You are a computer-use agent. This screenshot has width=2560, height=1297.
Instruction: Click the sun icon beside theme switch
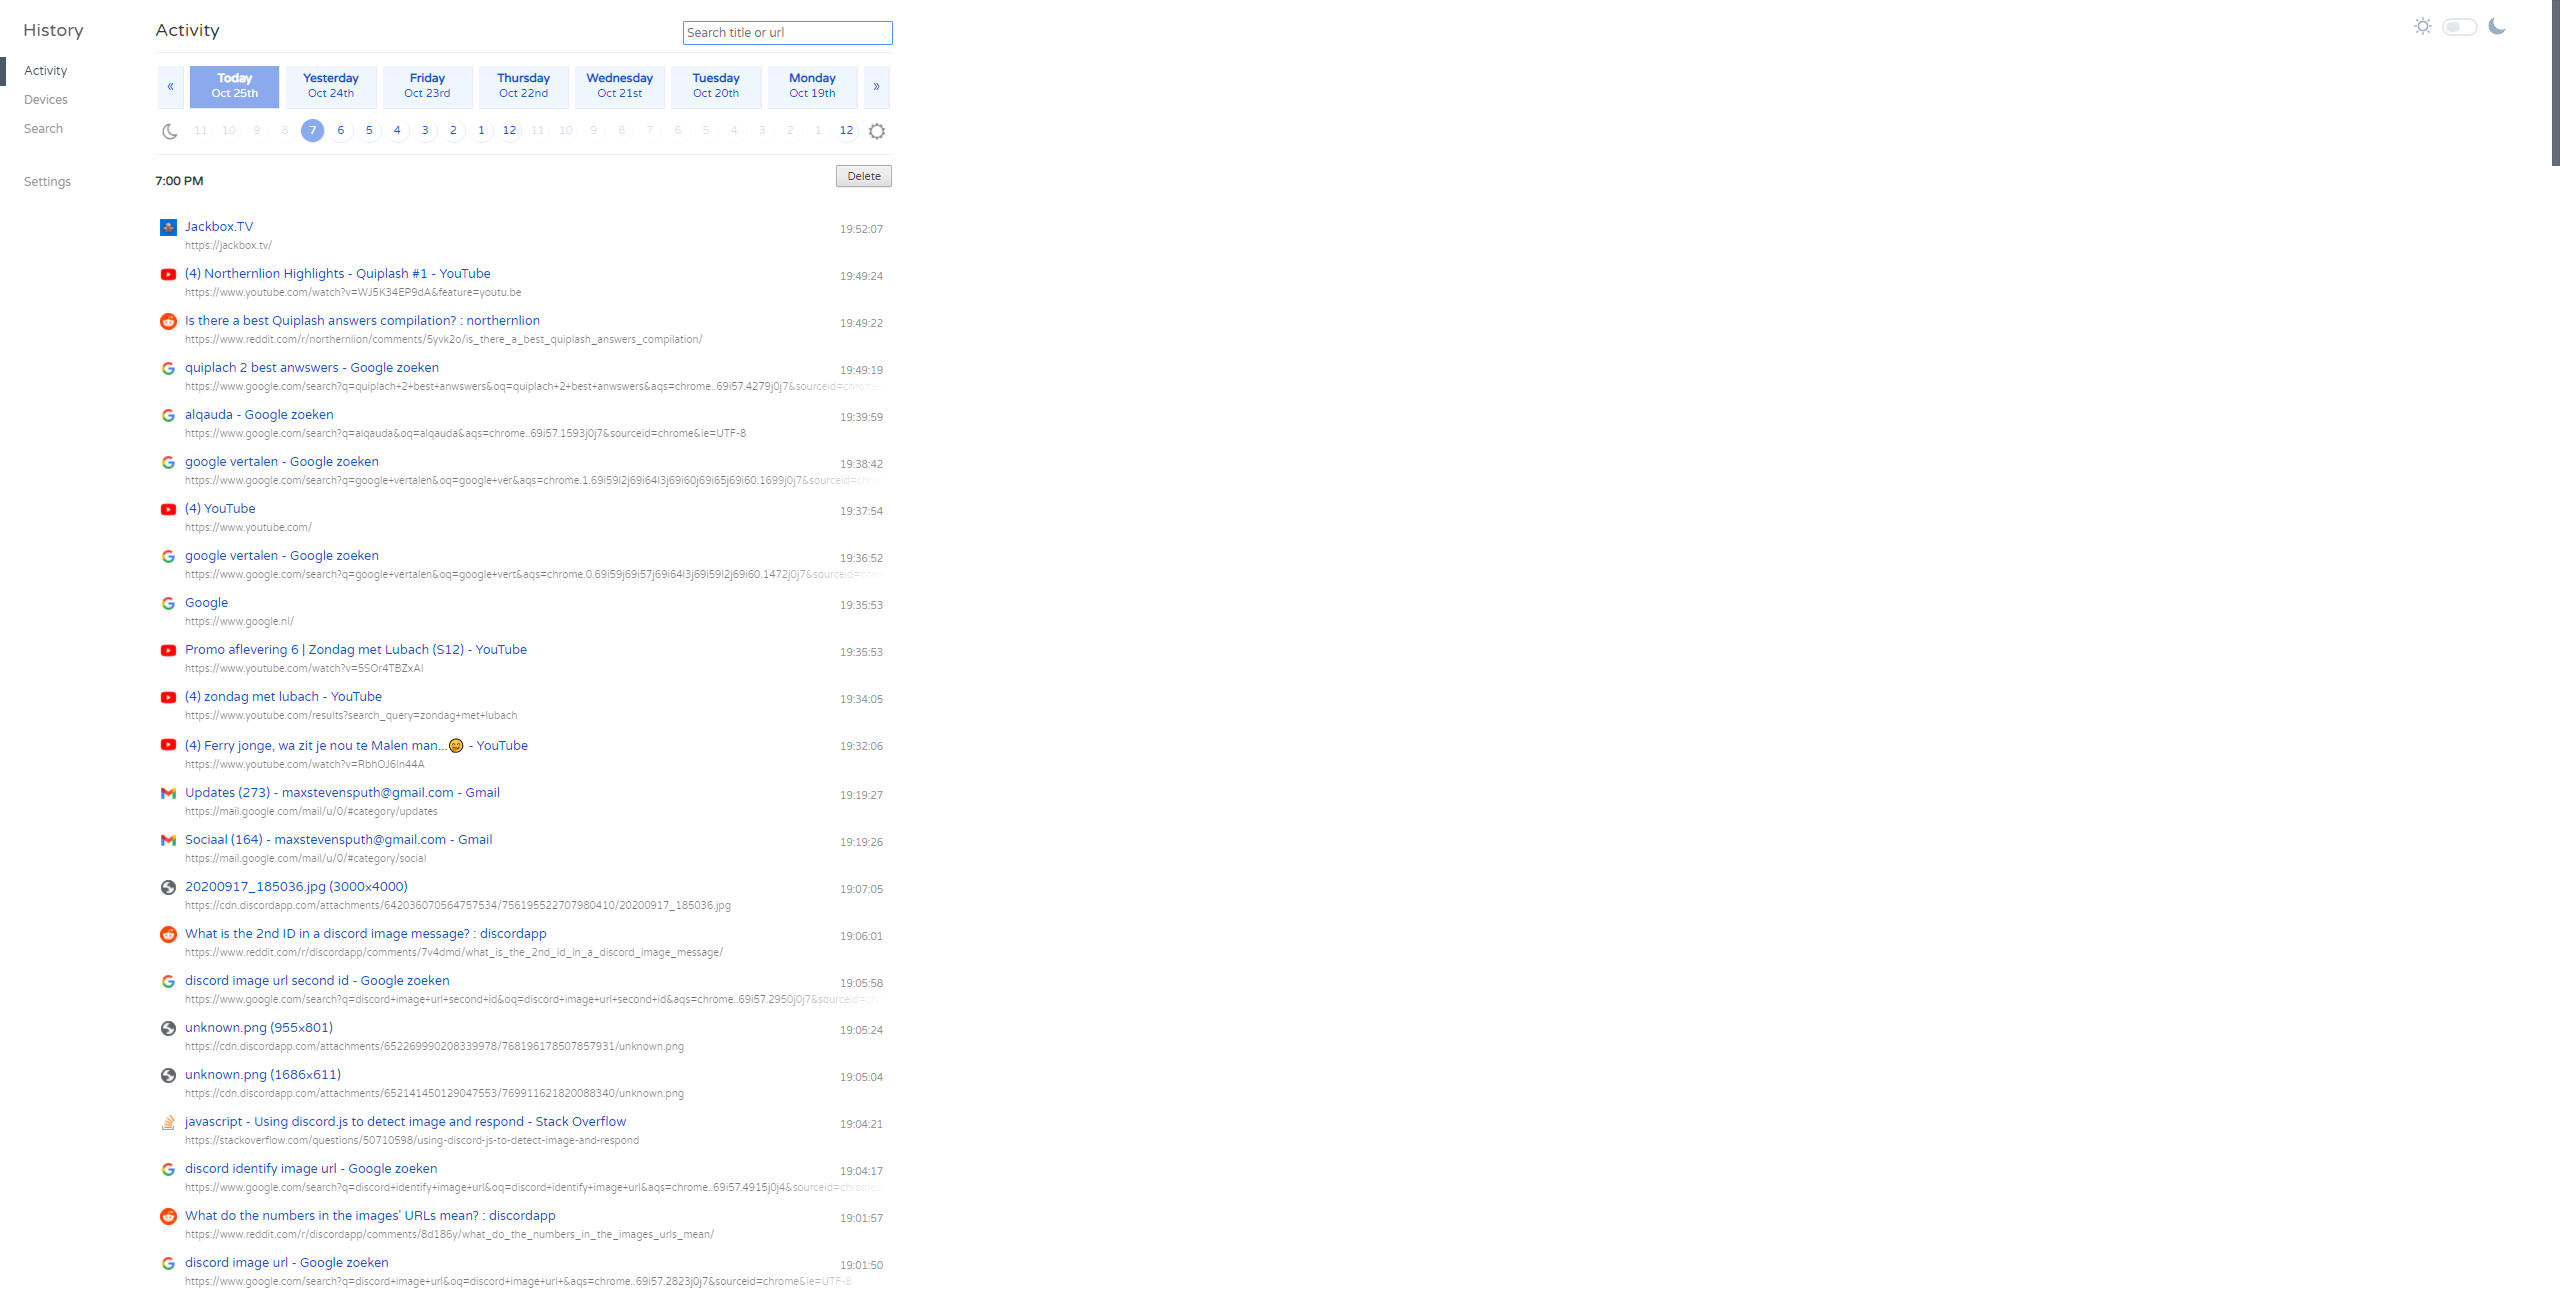[2422, 26]
